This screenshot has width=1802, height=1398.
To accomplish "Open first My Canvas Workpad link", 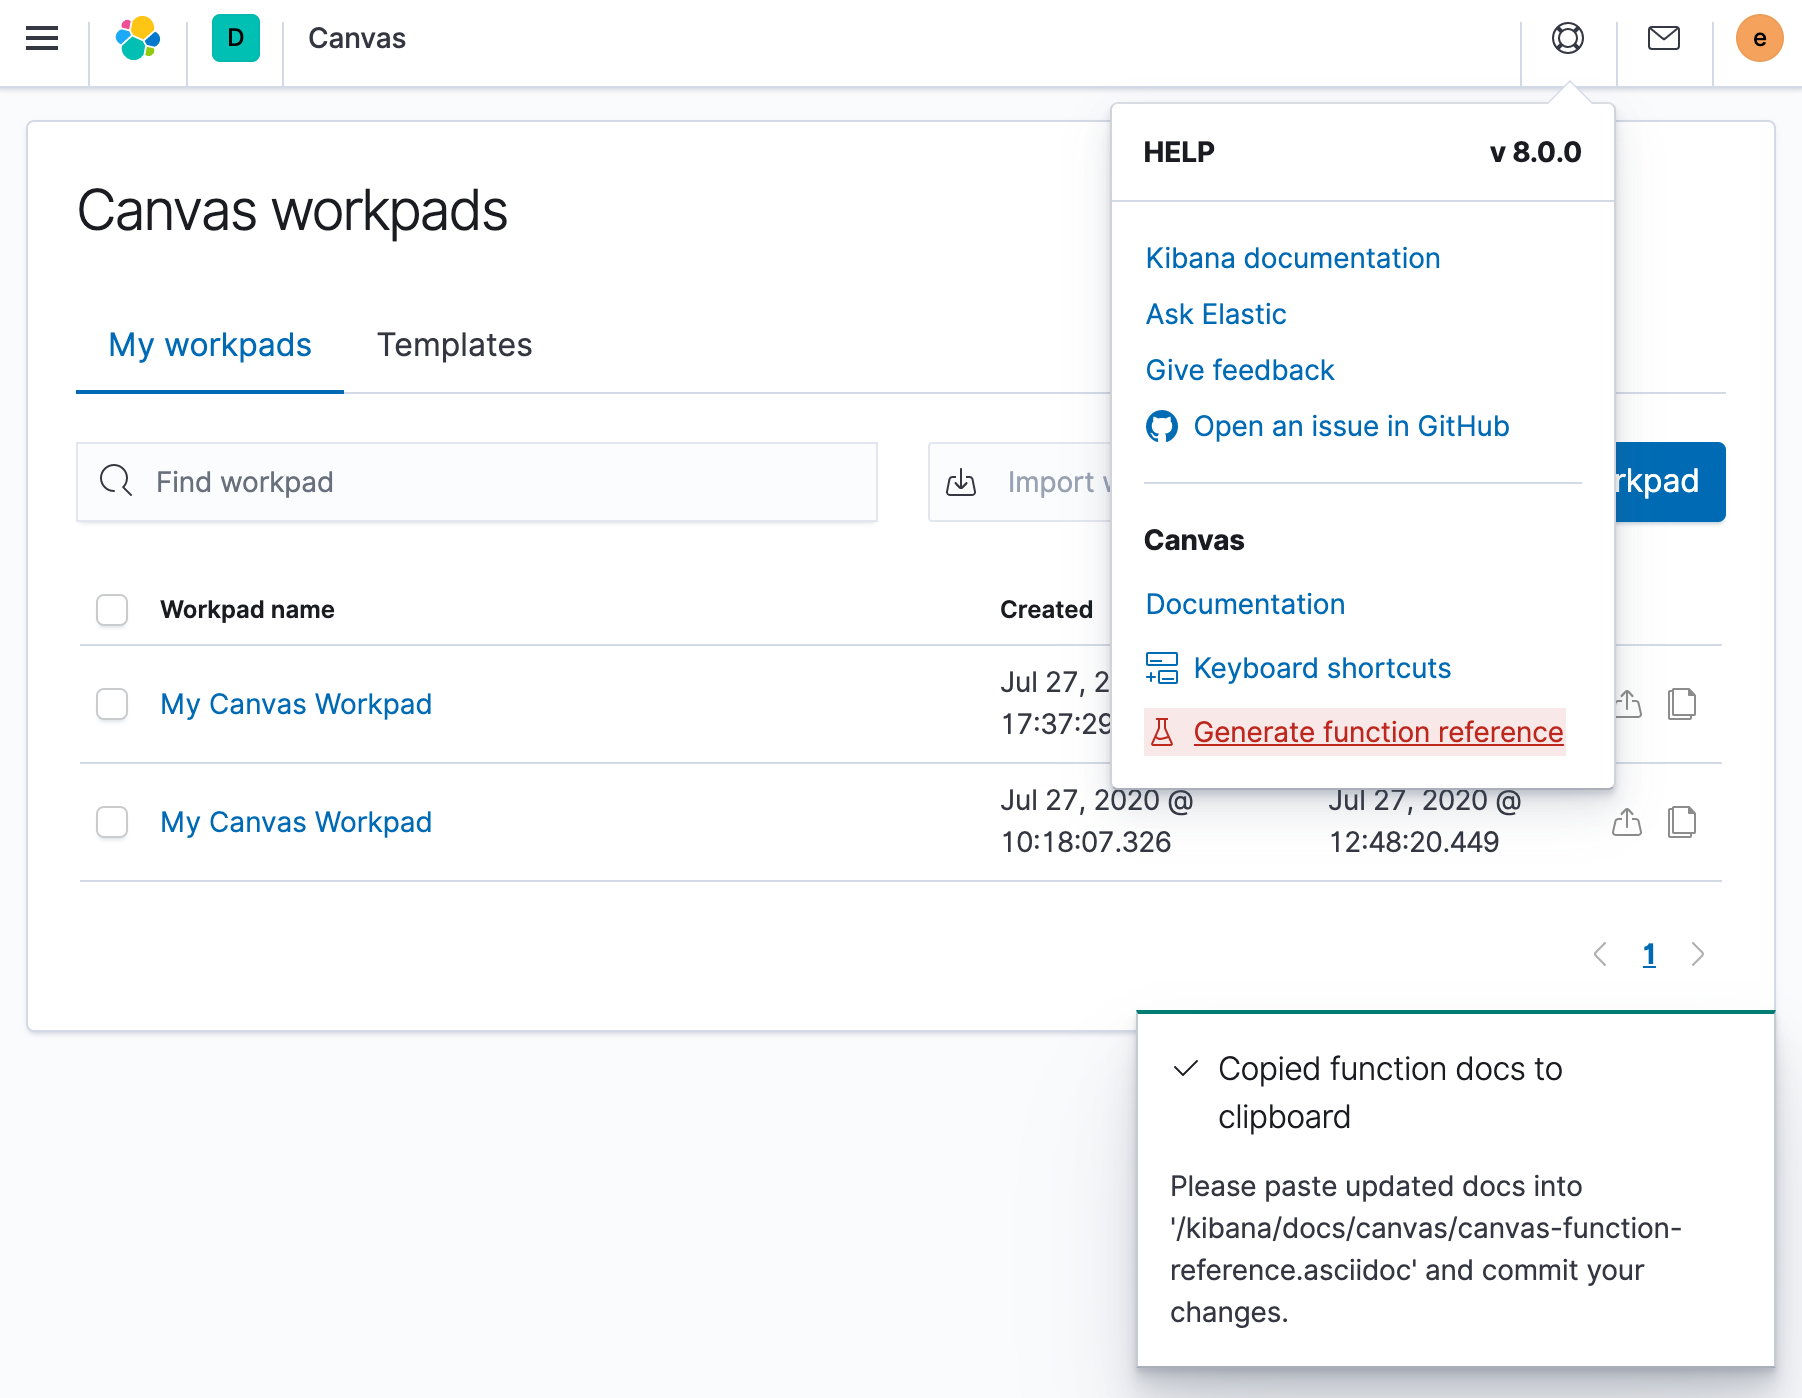I will (296, 704).
